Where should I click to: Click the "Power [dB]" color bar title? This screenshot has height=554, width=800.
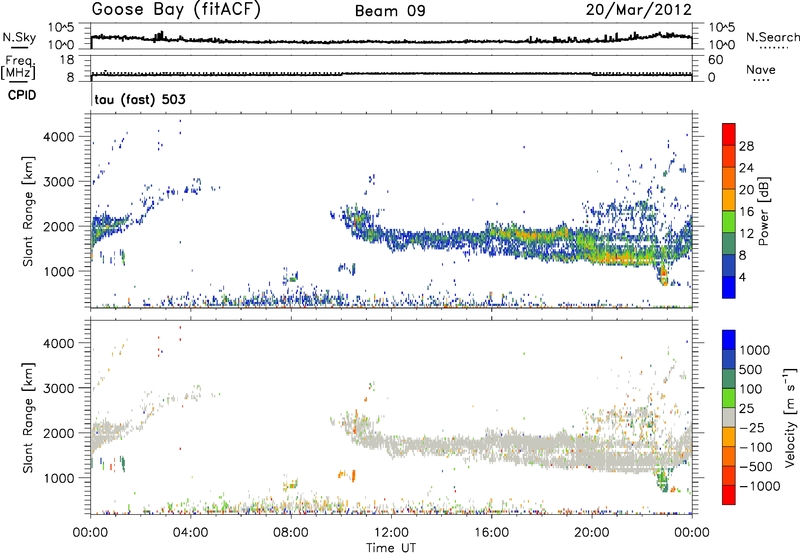click(763, 211)
